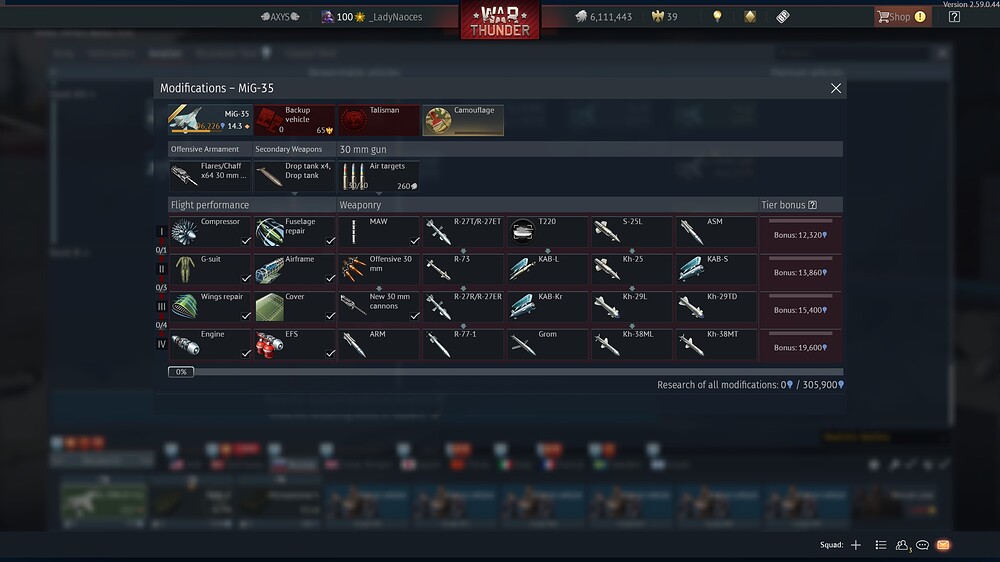Select the Kh-25 missile modification
This screenshot has height=562, width=1000.
632,269
